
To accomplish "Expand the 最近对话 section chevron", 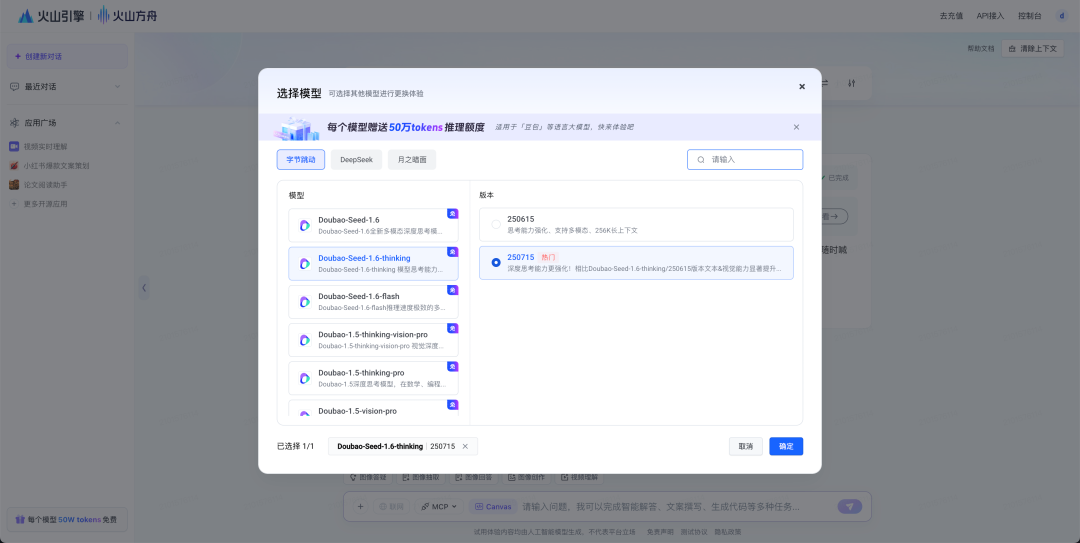I will [x=117, y=87].
